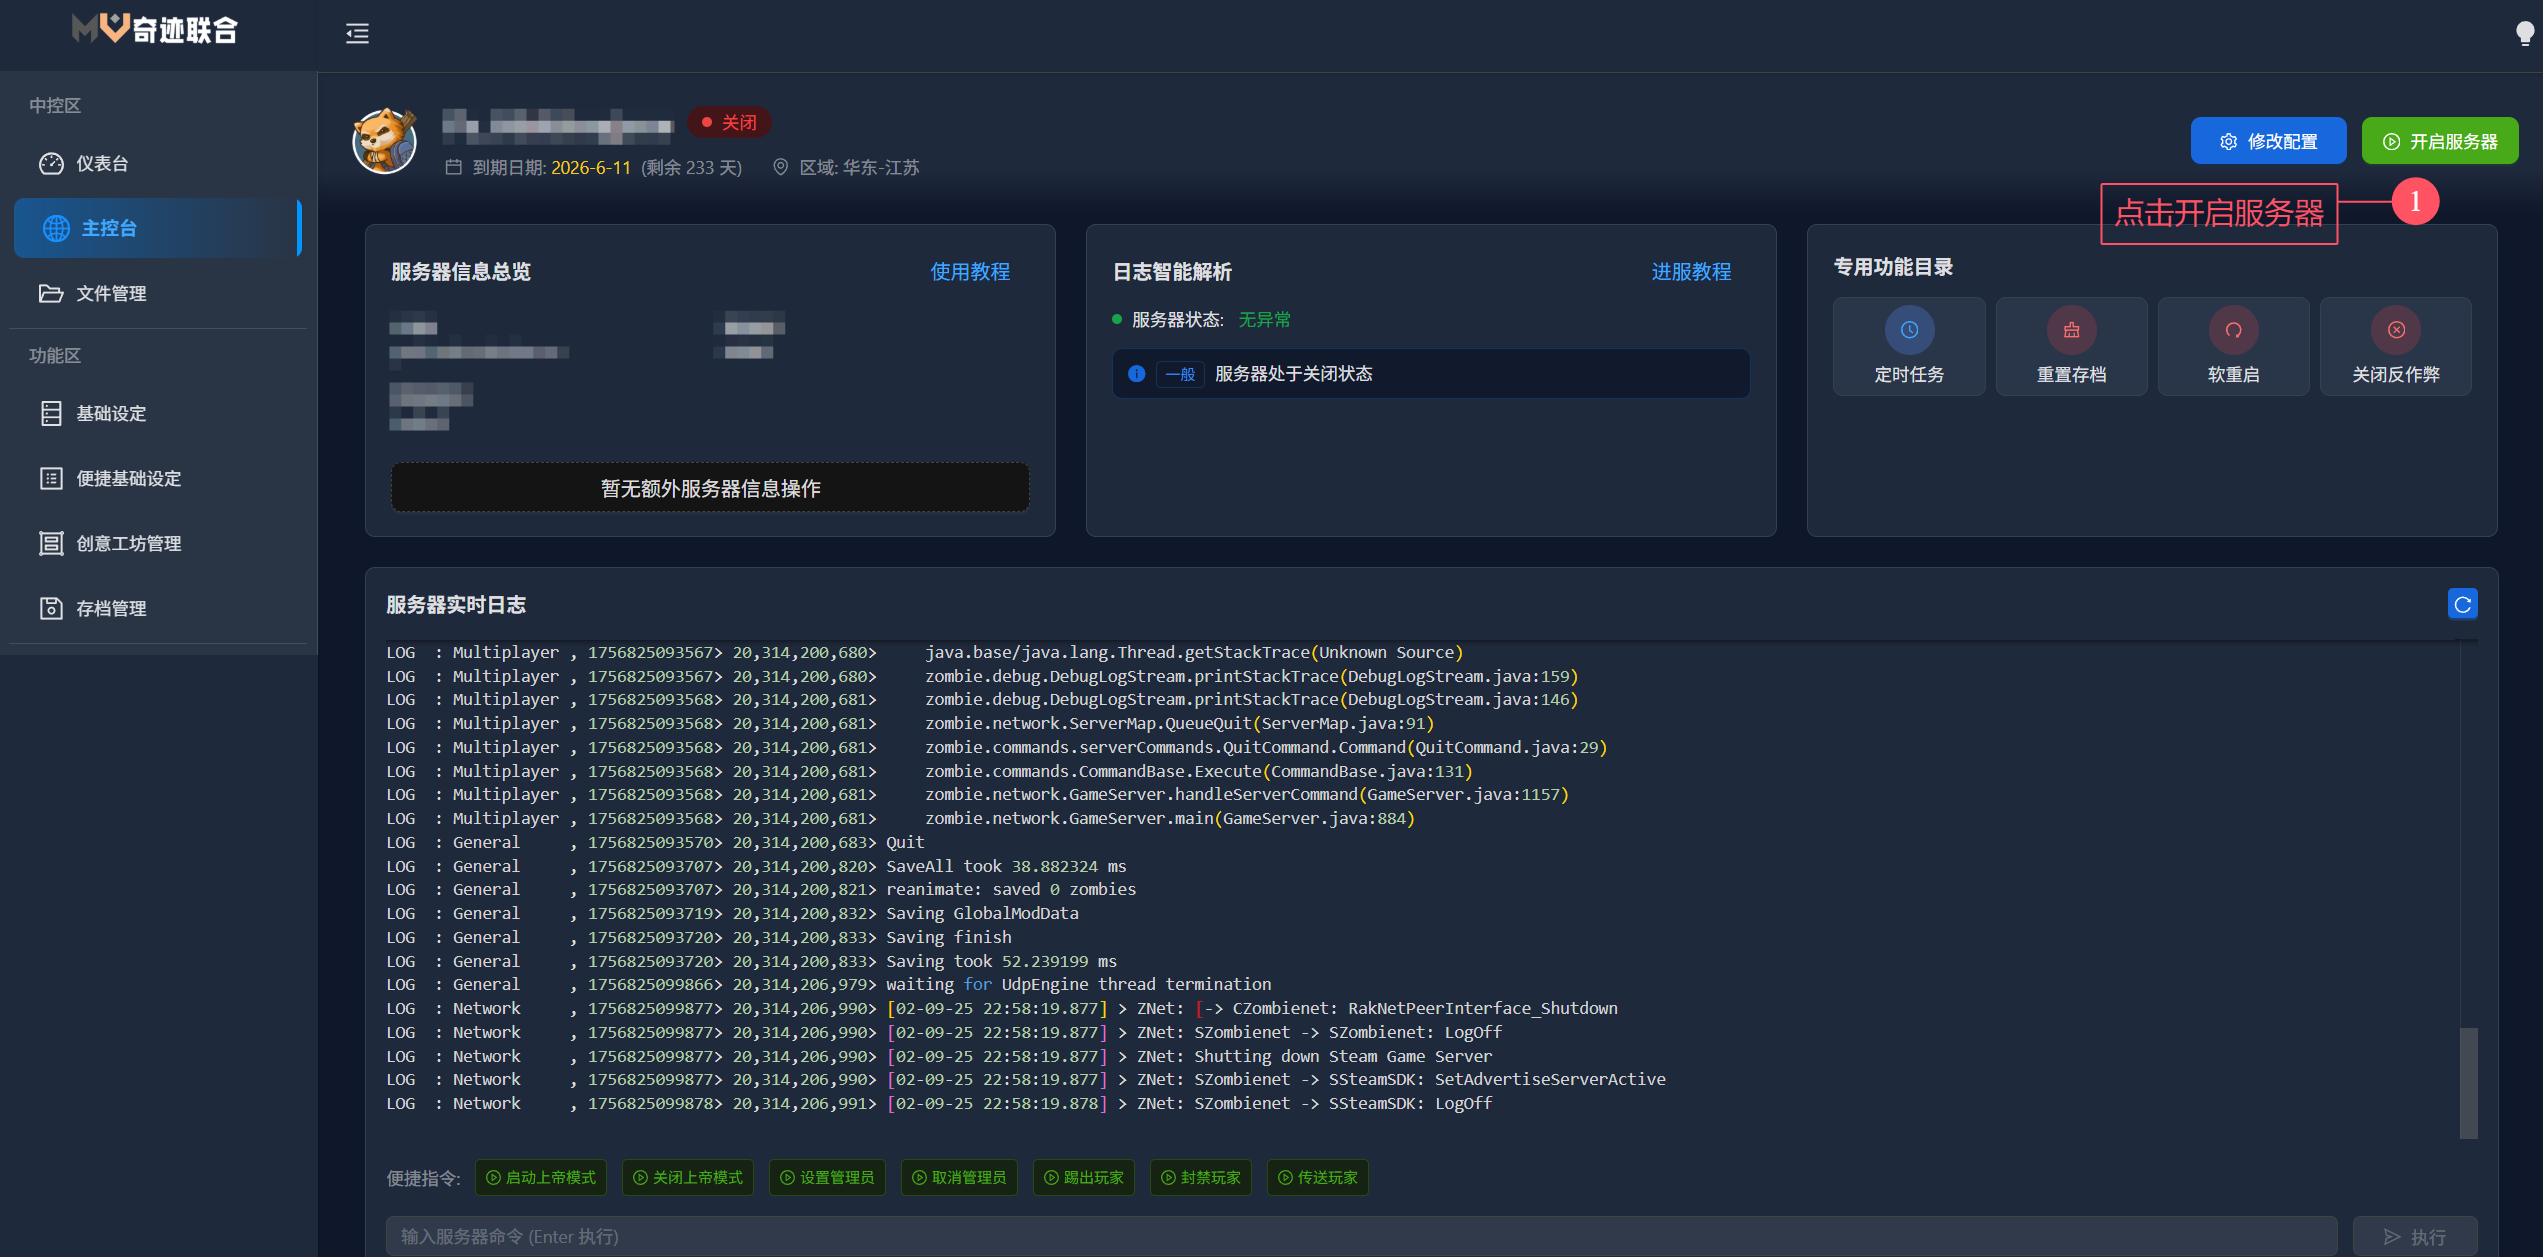Click the 重置存档 reset save icon

pos(2070,331)
